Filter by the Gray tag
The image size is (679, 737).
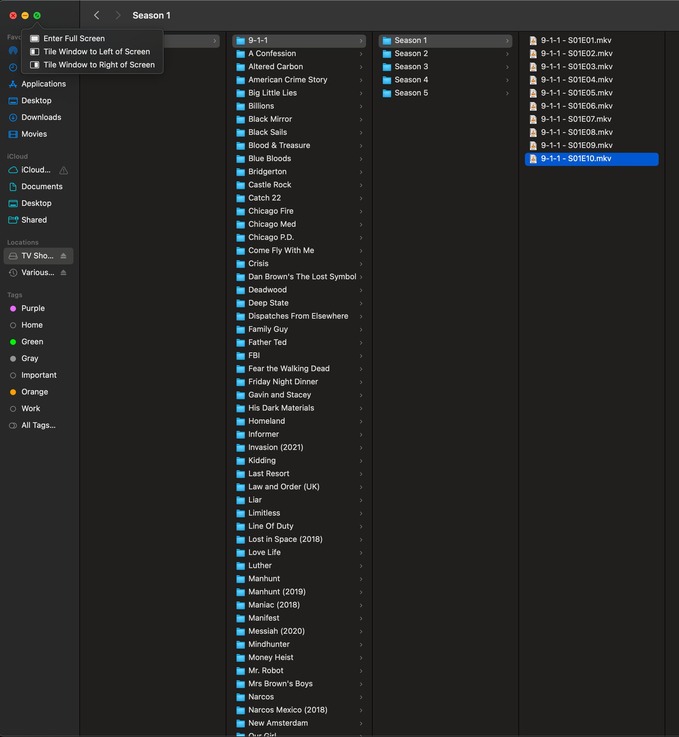click(x=38, y=359)
